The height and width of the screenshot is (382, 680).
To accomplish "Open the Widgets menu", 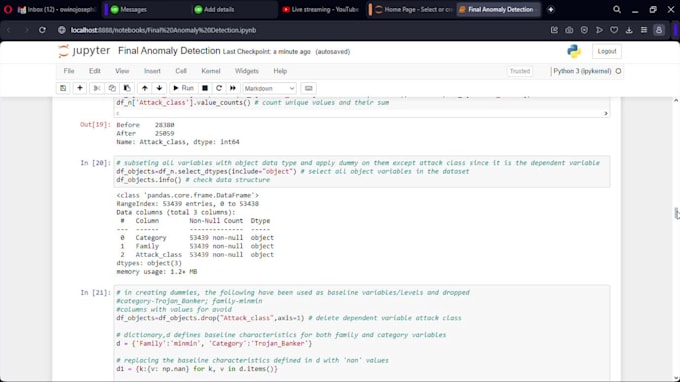I will (x=246, y=71).
